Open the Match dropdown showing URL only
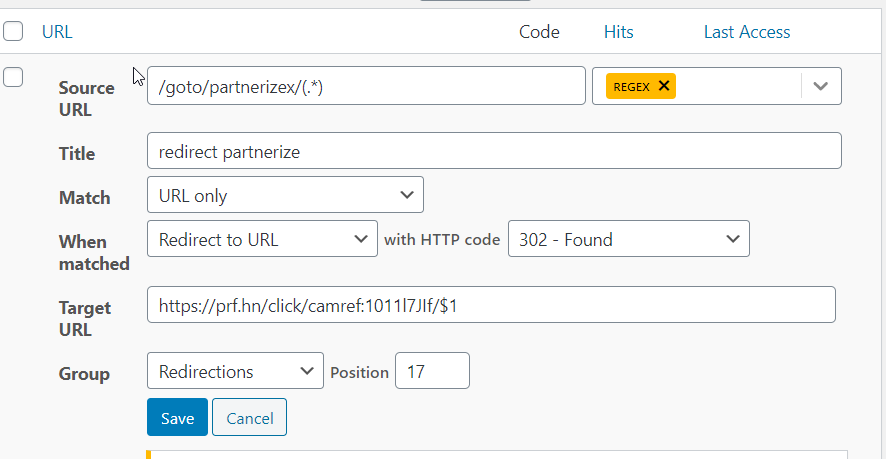The width and height of the screenshot is (886, 459). (285, 195)
